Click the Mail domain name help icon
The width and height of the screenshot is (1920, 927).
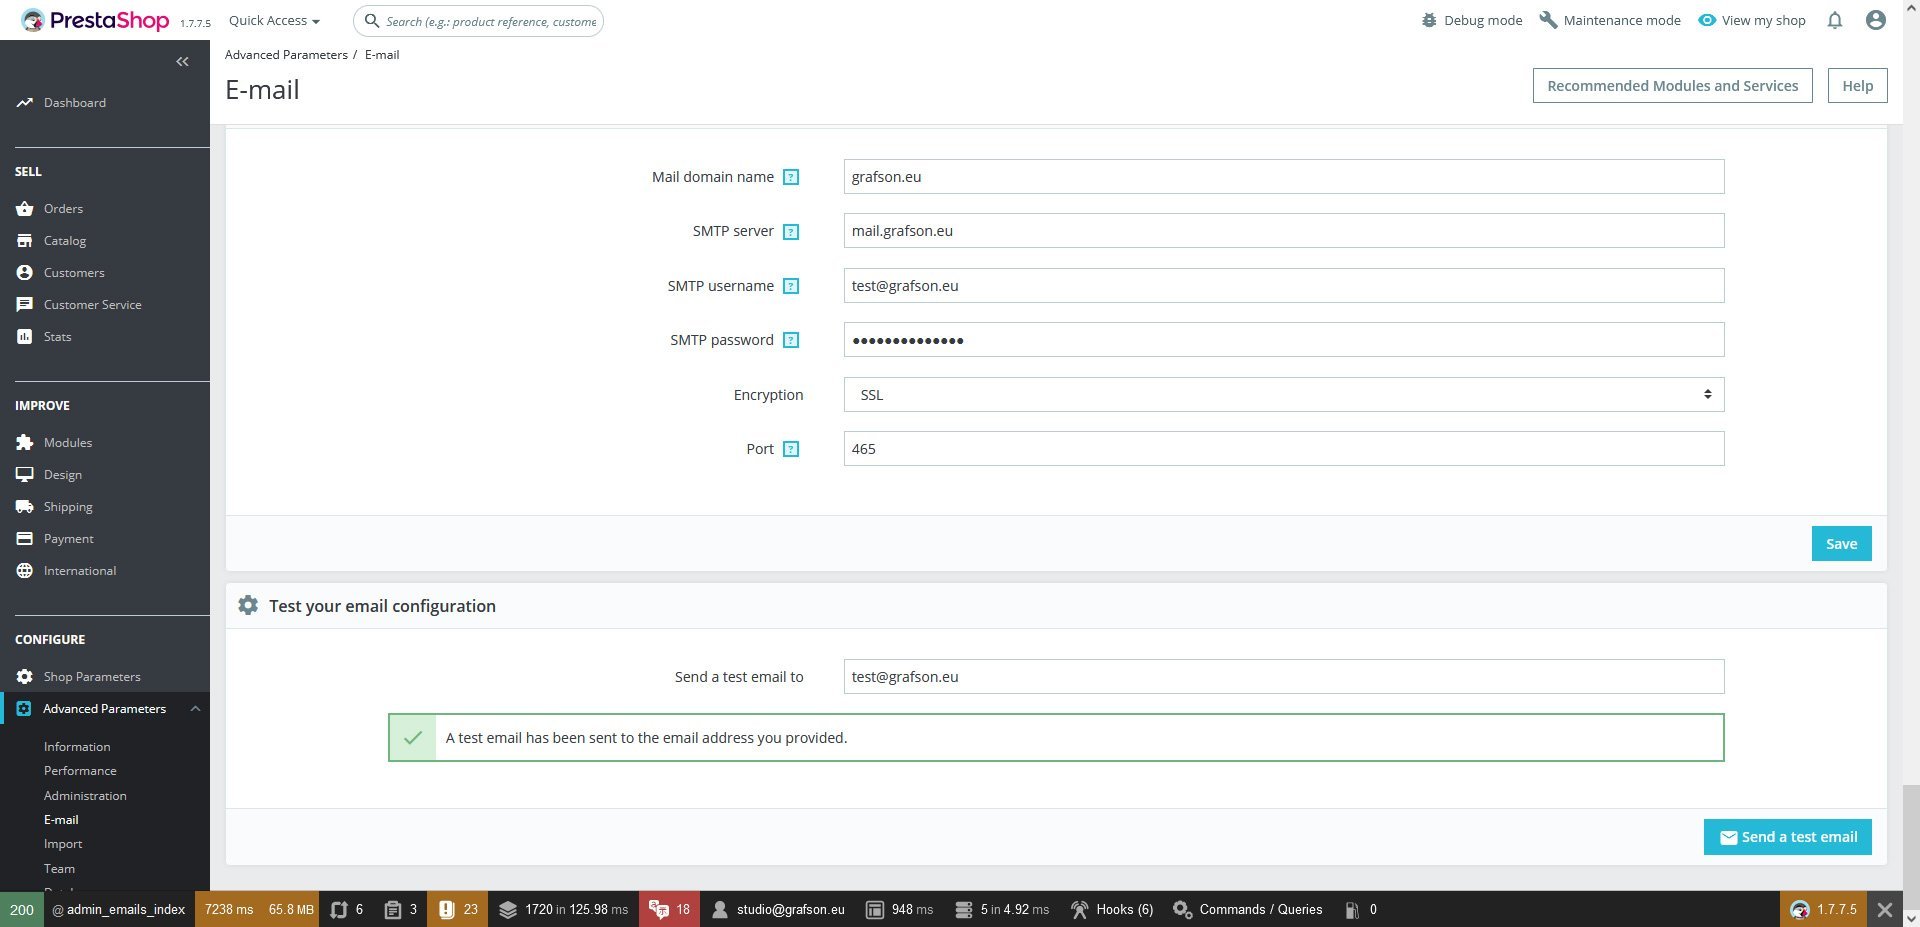791,177
